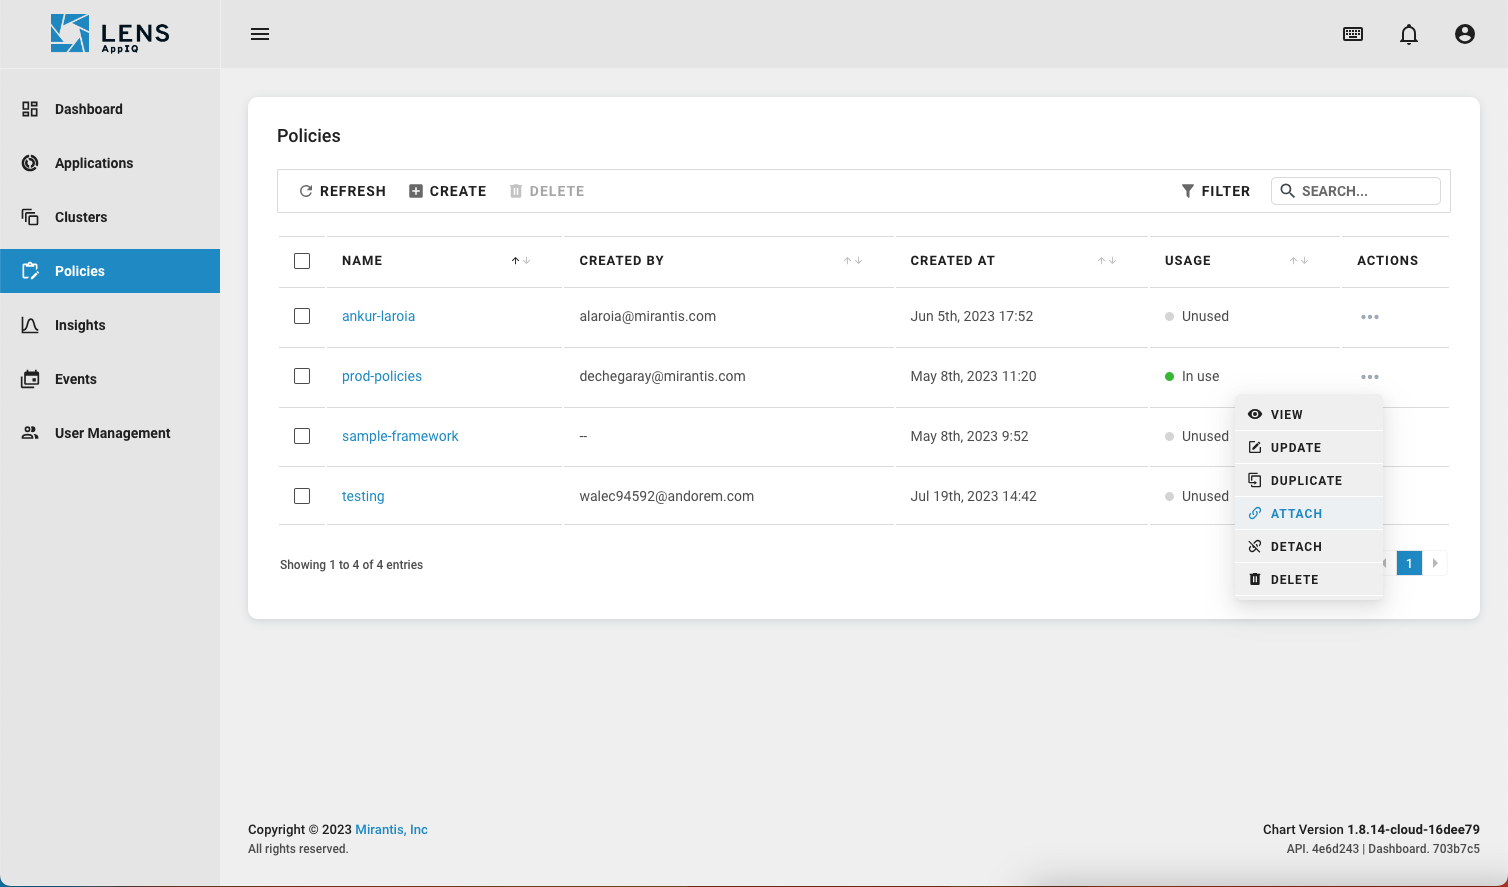Viewport: 1508px width, 887px height.
Task: Click the Insights chart icon
Action: pyautogui.click(x=30, y=325)
